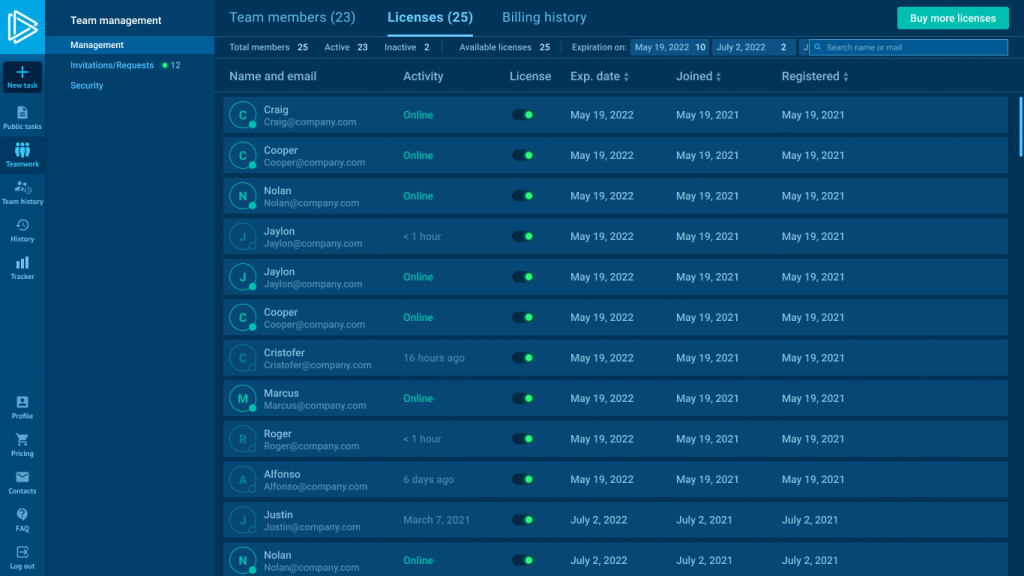Log out via sidebar icon
Viewport: 1024px width, 576px height.
coord(22,557)
